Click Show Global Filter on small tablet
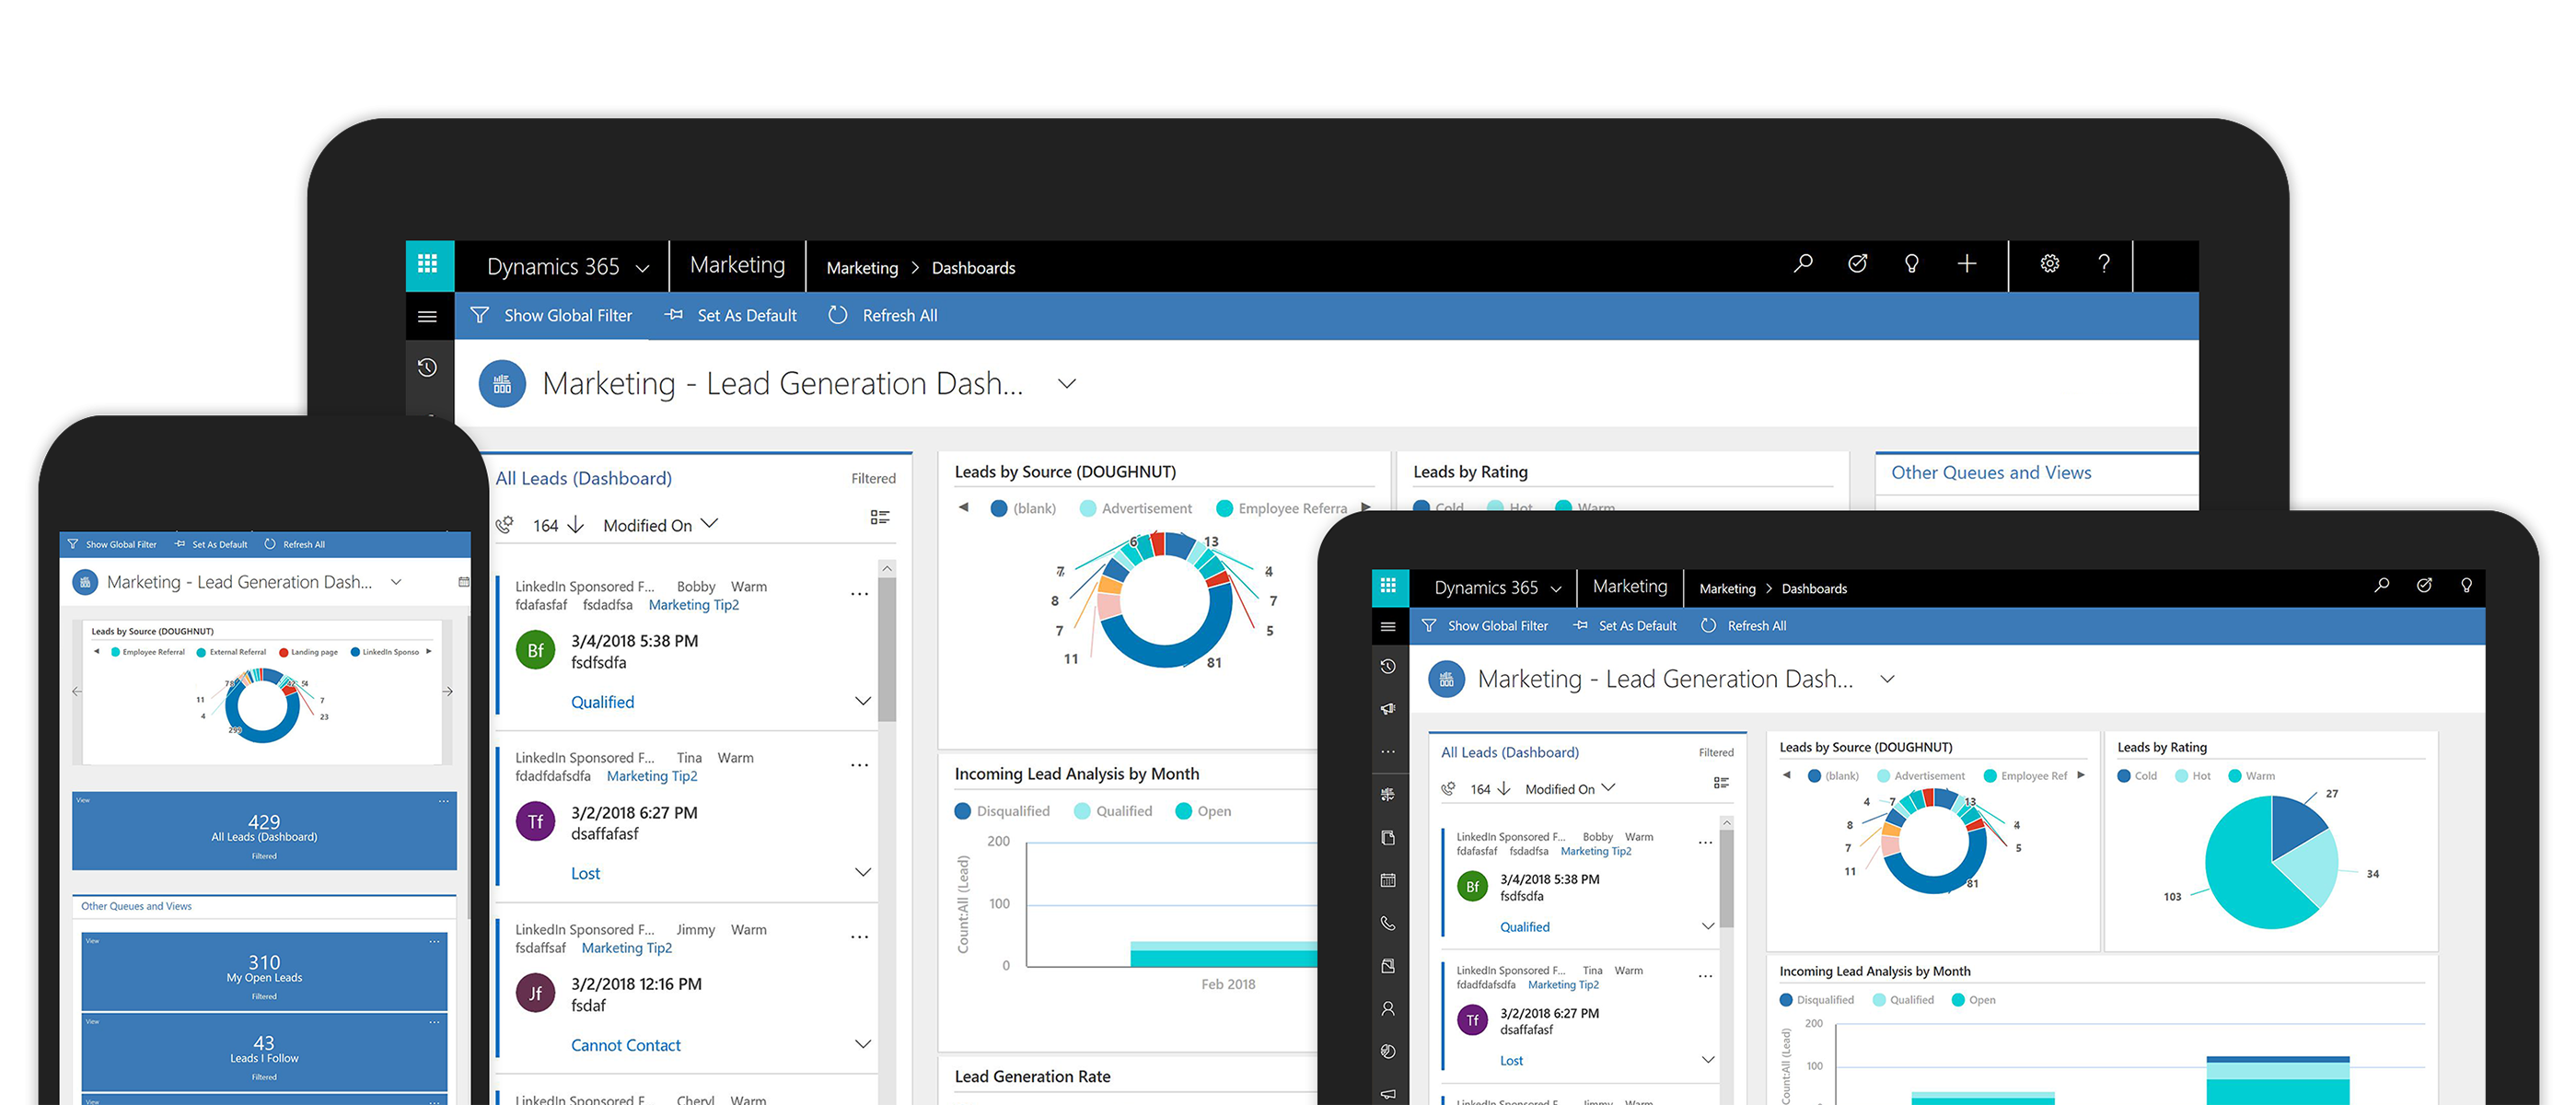 [x=1485, y=626]
